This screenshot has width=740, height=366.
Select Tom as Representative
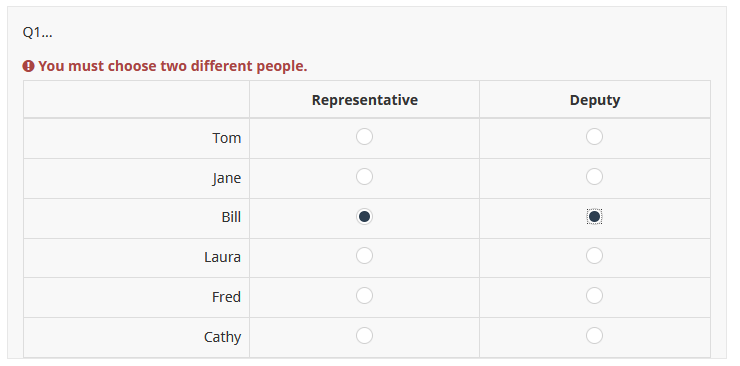point(364,137)
